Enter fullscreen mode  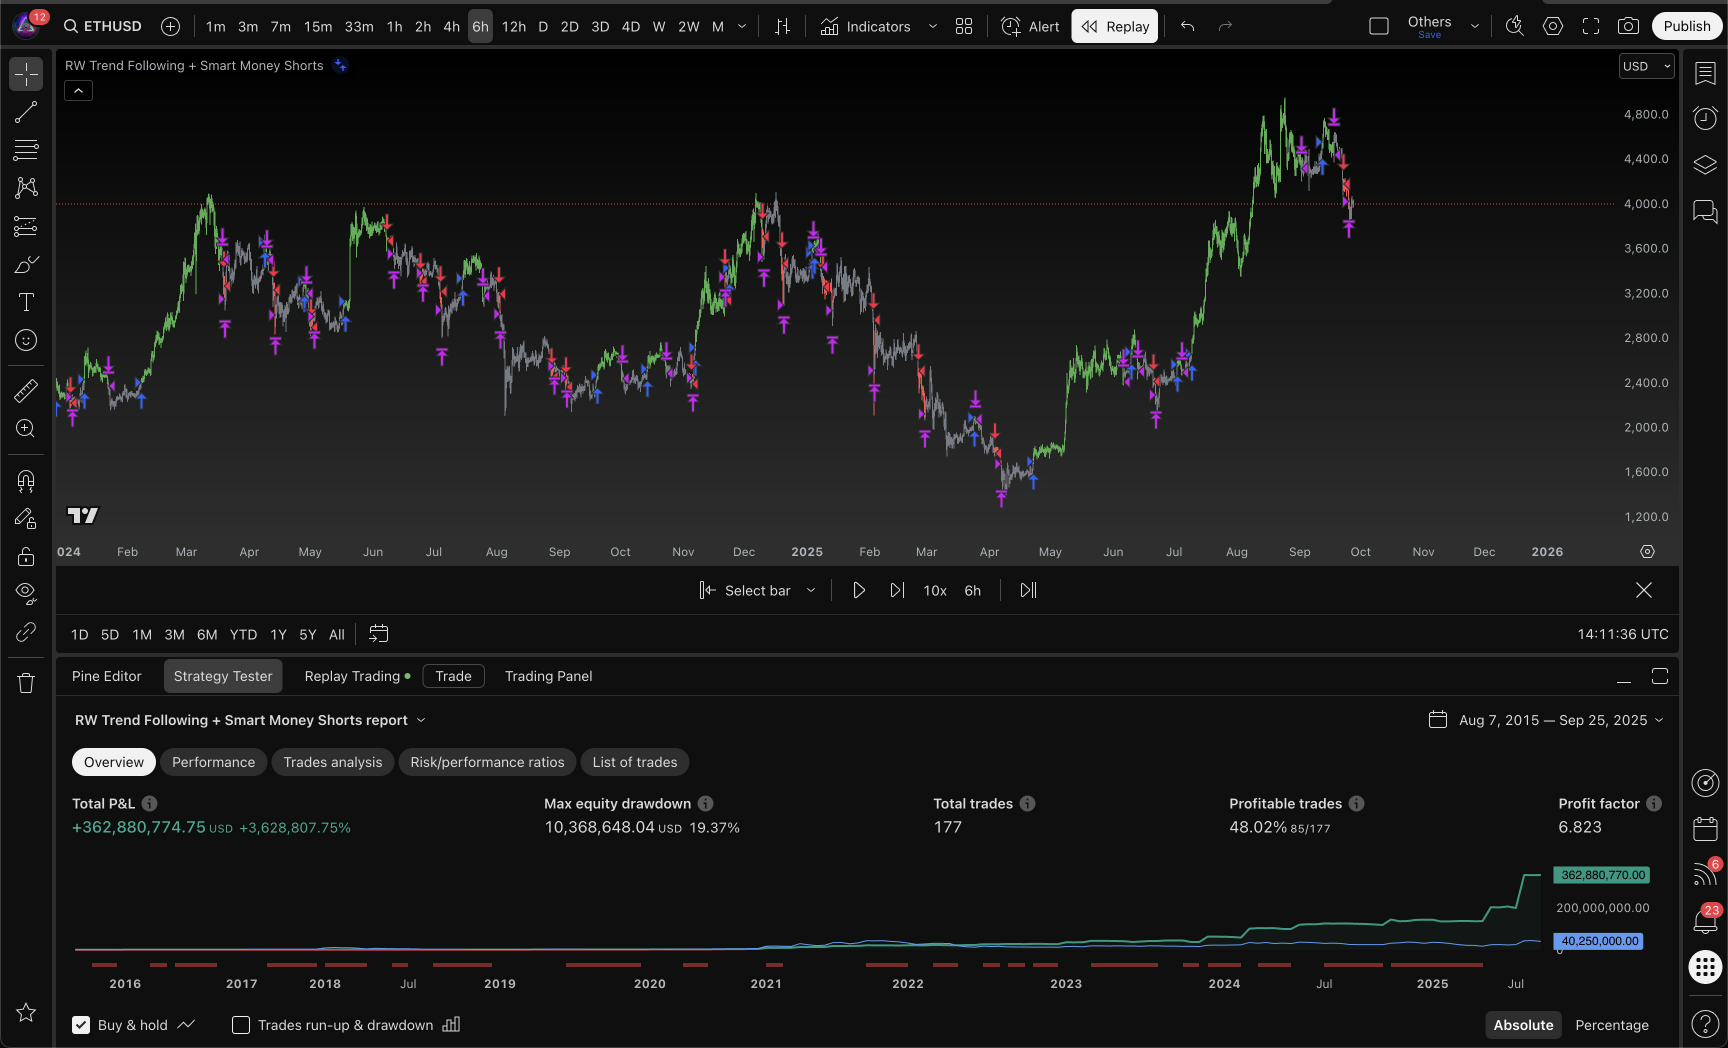(x=1591, y=26)
